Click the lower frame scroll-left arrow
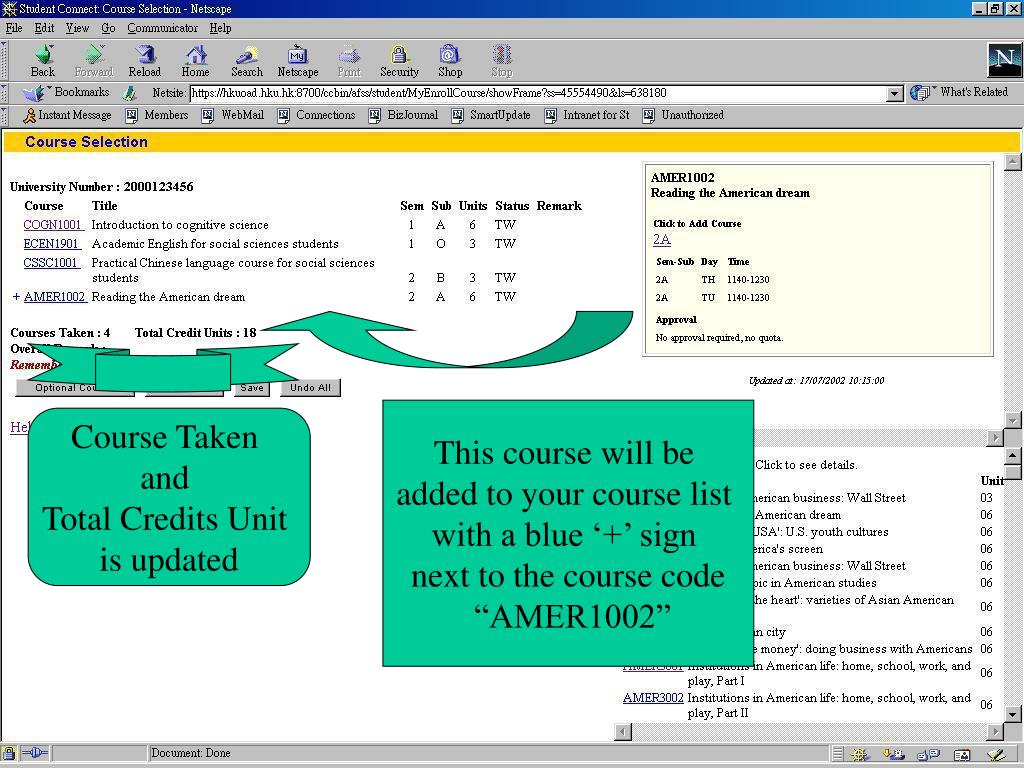This screenshot has height=768, width=1024. pos(623,732)
